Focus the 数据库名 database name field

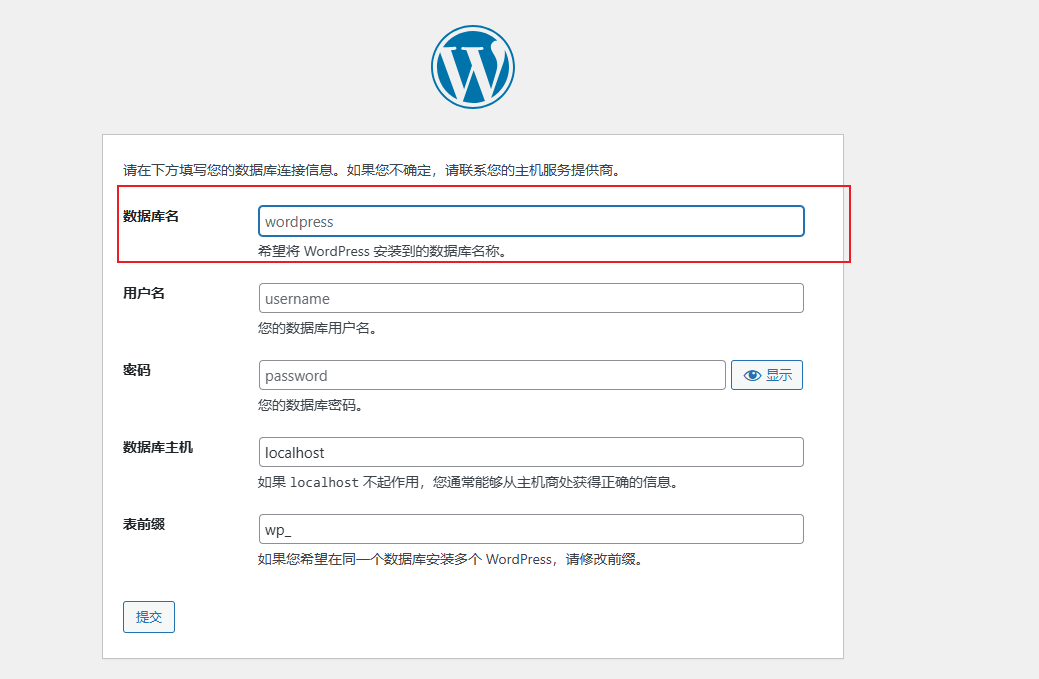point(531,221)
